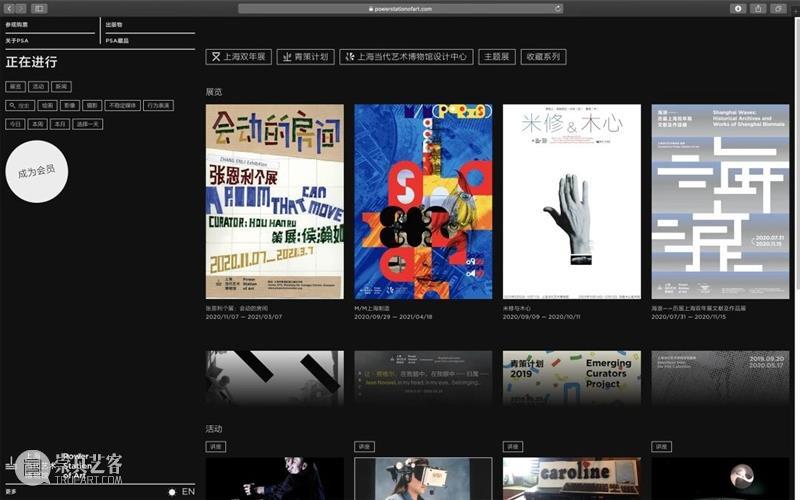
Task: Open the 关于PSA menu item
Action: (17, 40)
